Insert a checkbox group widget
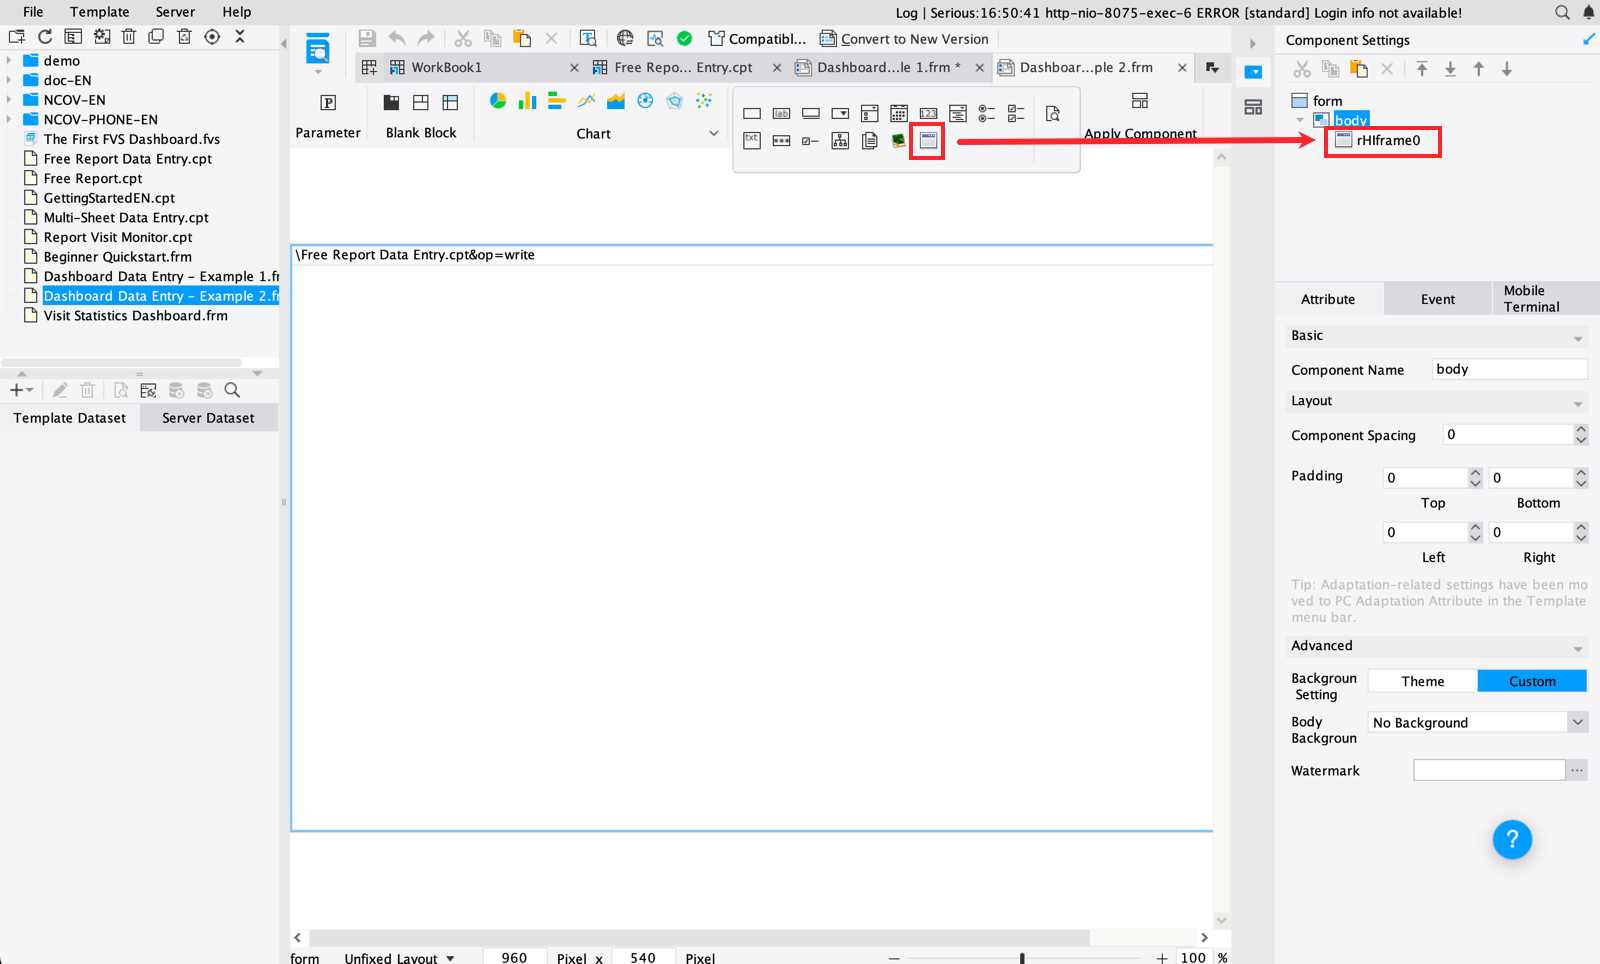1600x964 pixels. tap(1014, 113)
